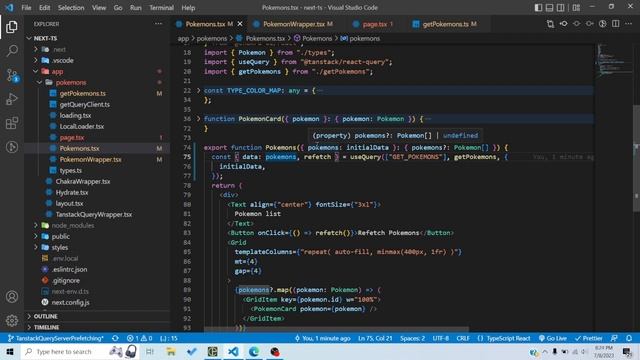Open the Help menu

click(188, 7)
